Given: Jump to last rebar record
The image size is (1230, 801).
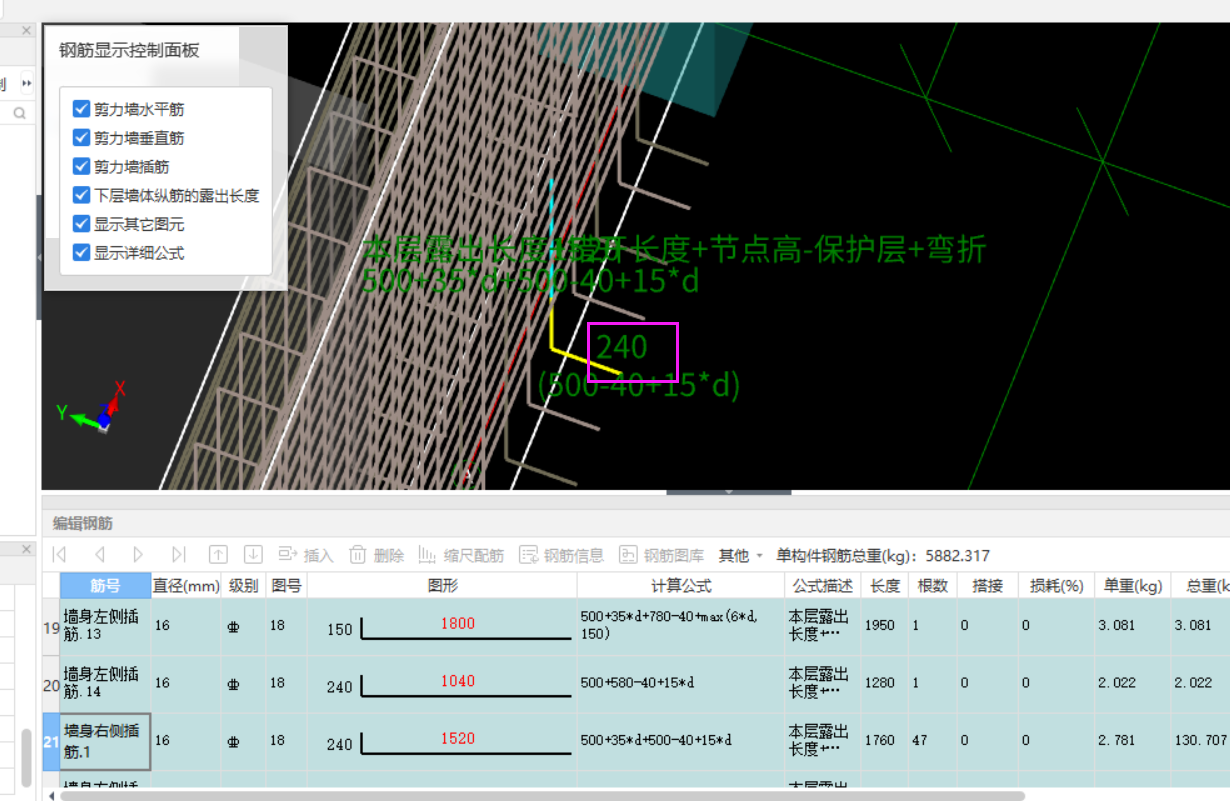Looking at the screenshot, I should click(178, 555).
